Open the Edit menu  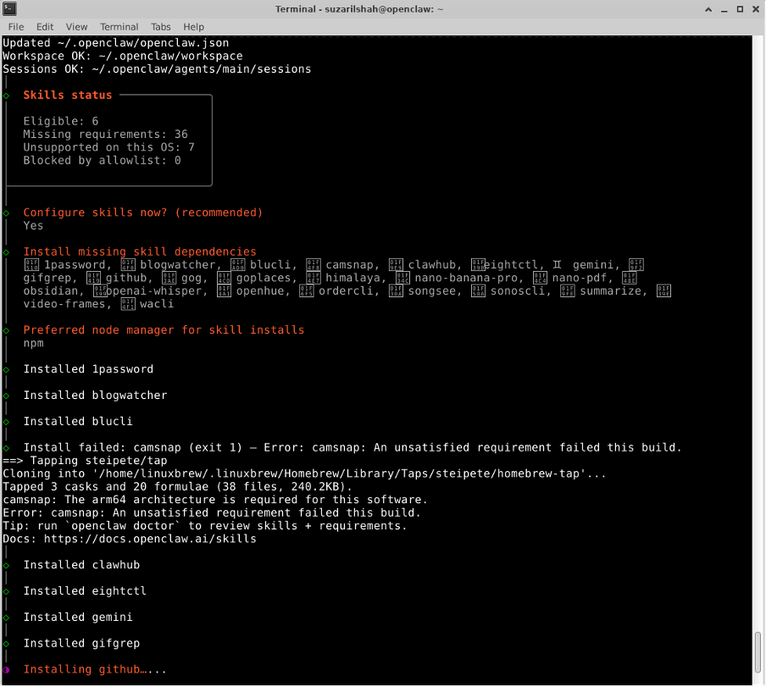[x=44, y=27]
